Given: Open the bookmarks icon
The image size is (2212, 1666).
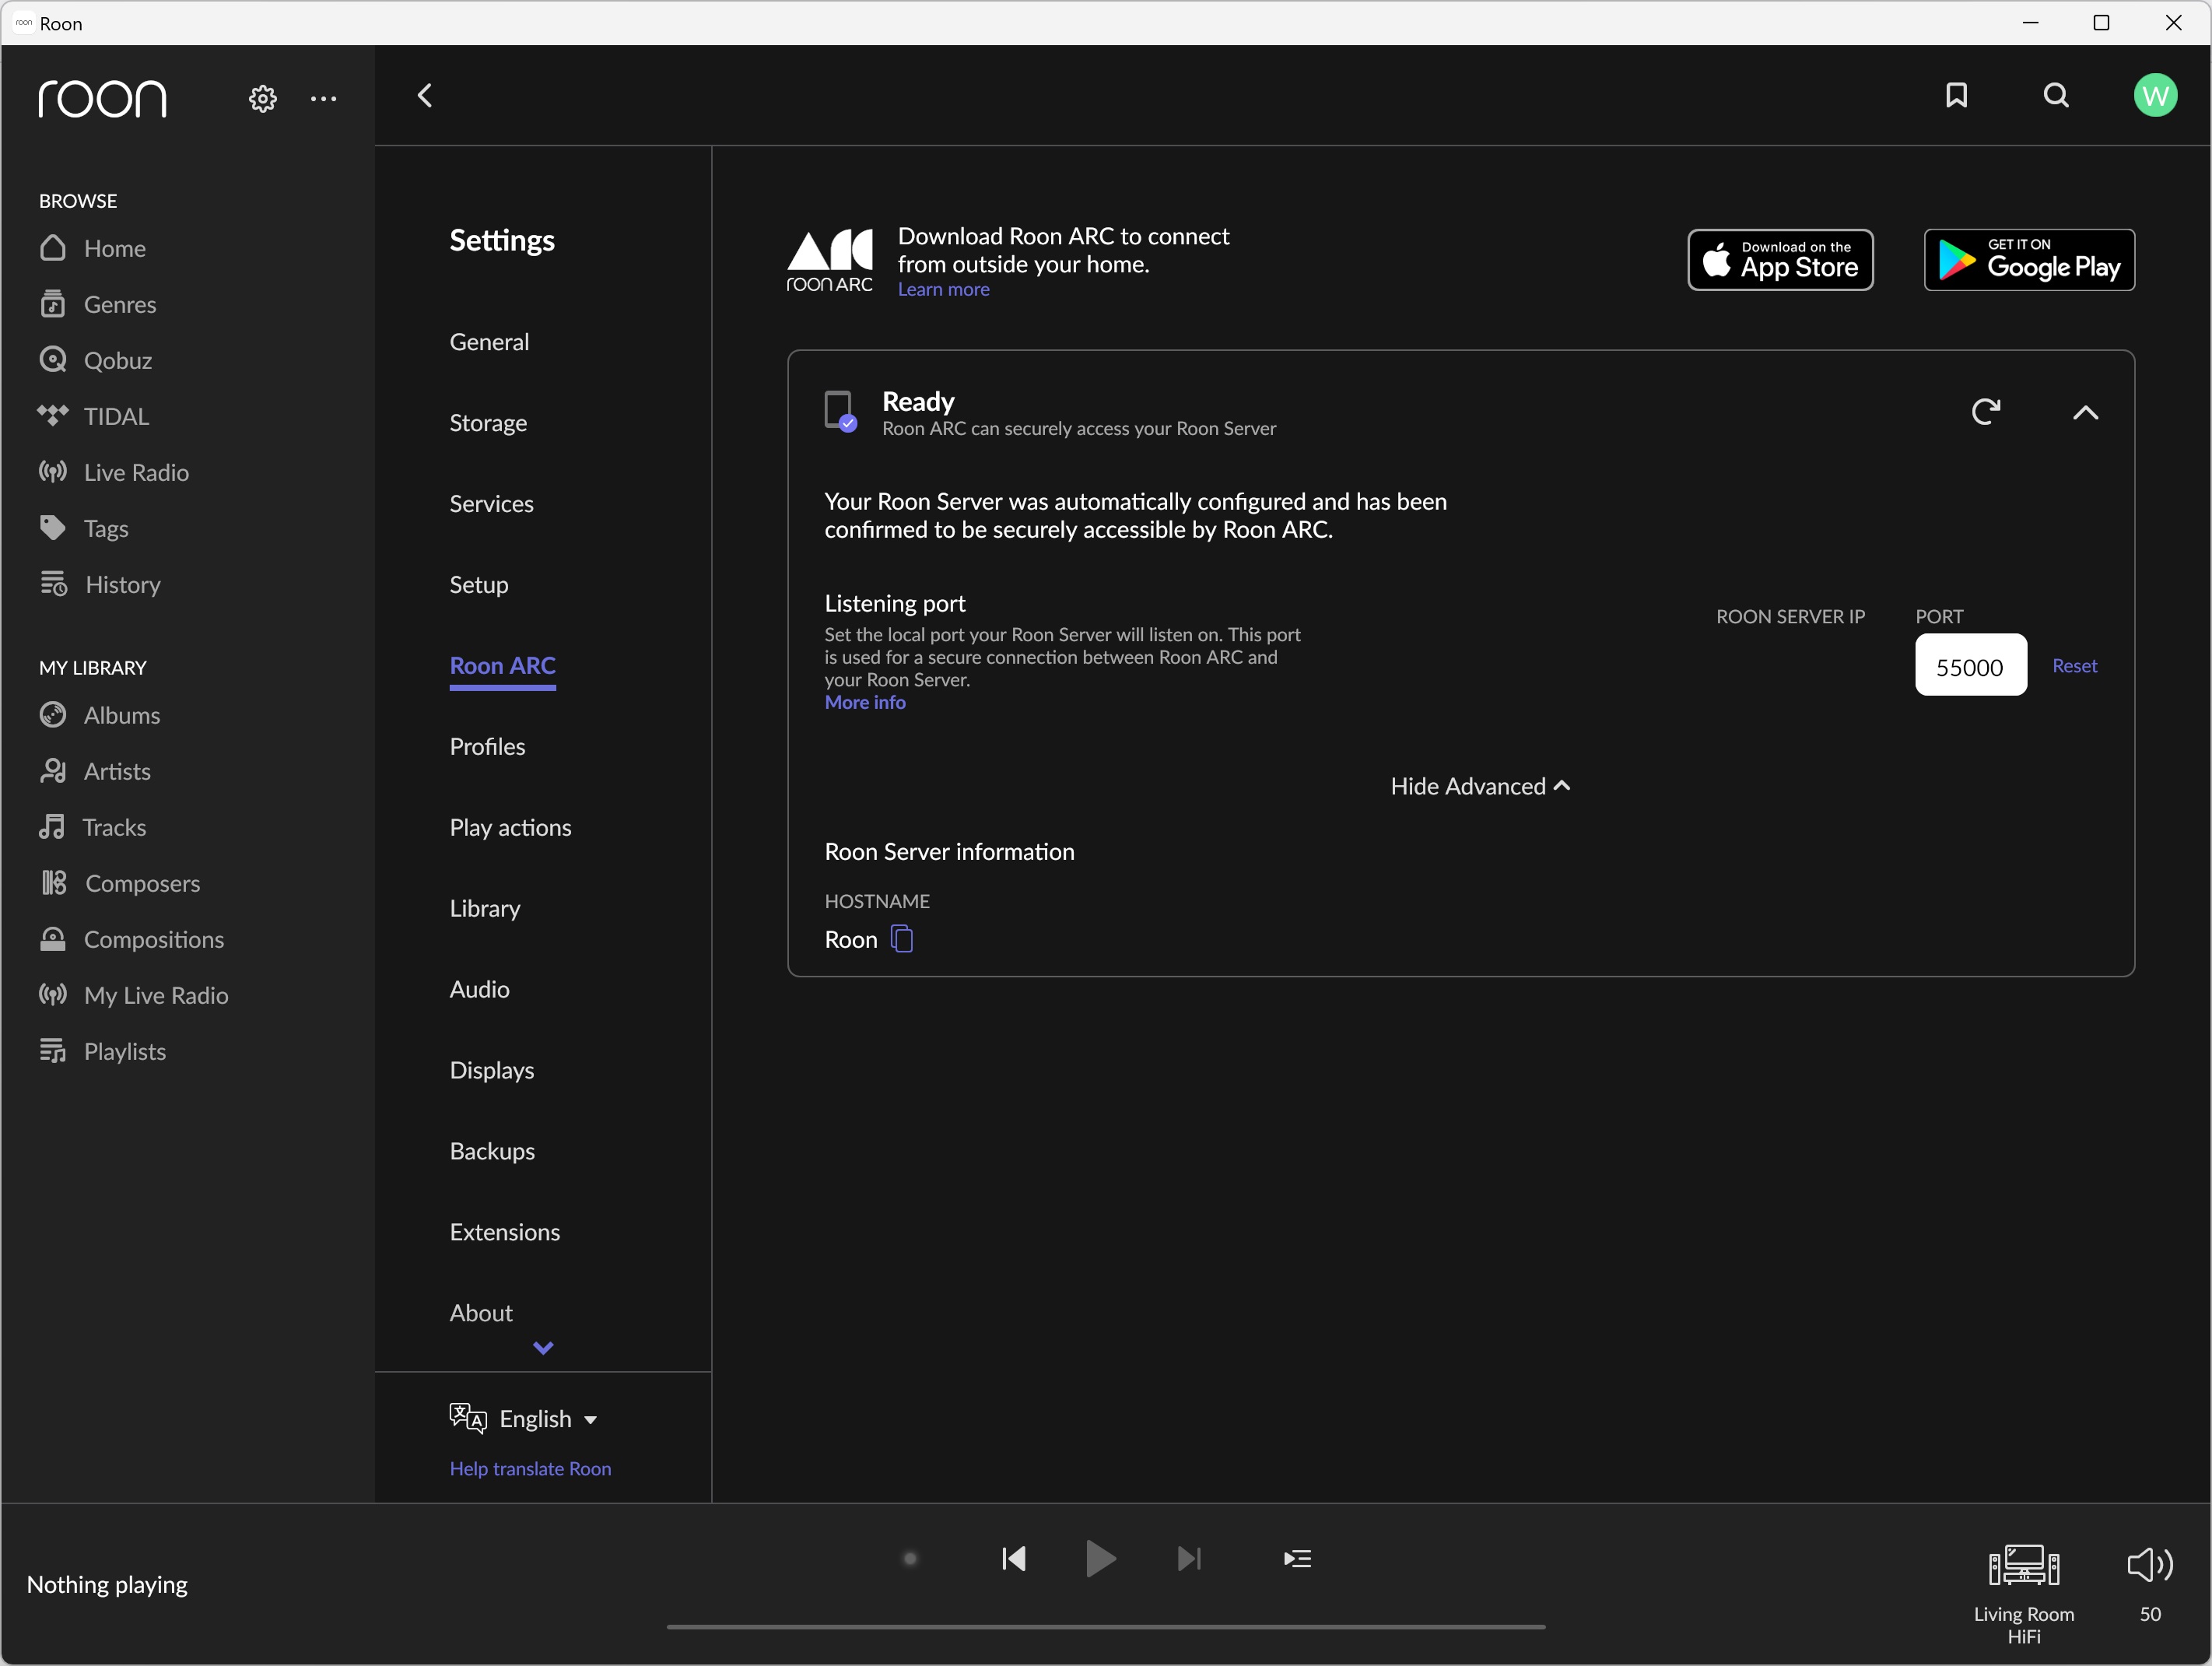Looking at the screenshot, I should [x=1956, y=96].
